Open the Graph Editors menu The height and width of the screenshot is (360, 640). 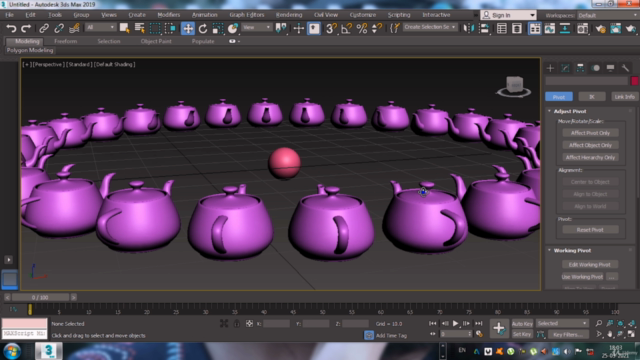[x=247, y=15]
